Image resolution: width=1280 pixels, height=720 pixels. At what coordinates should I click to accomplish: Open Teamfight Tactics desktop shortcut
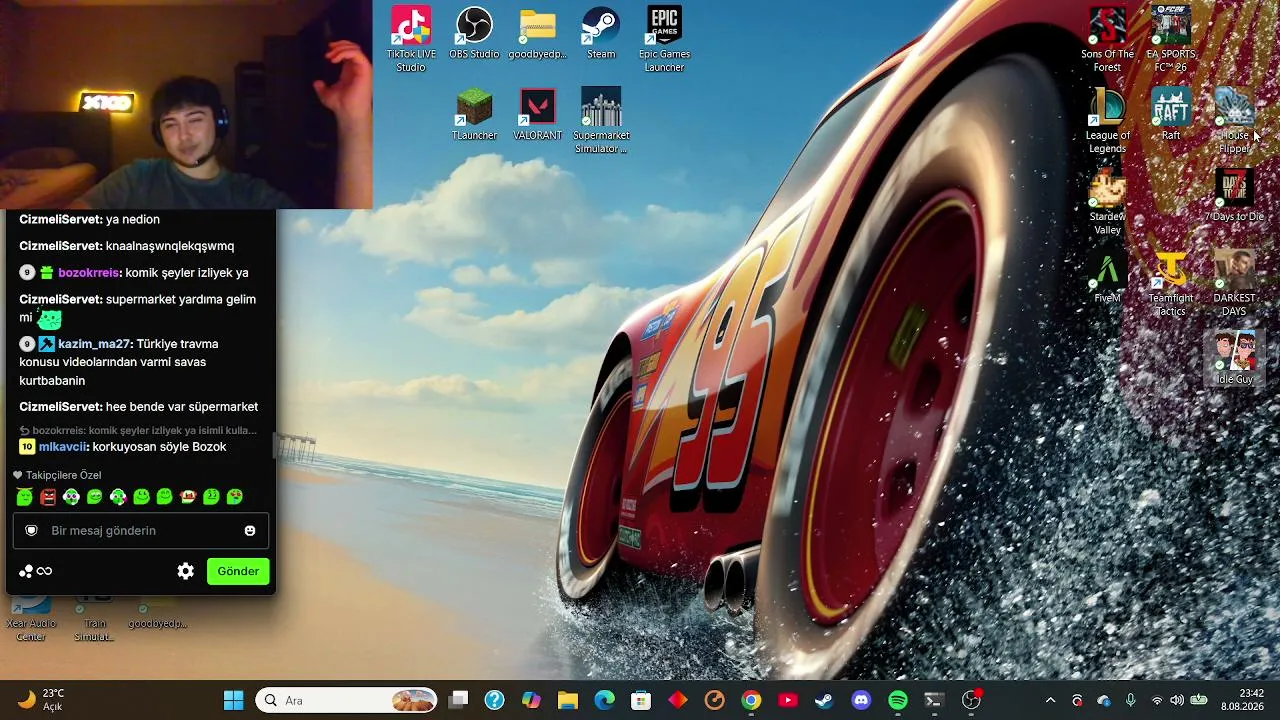[1171, 283]
